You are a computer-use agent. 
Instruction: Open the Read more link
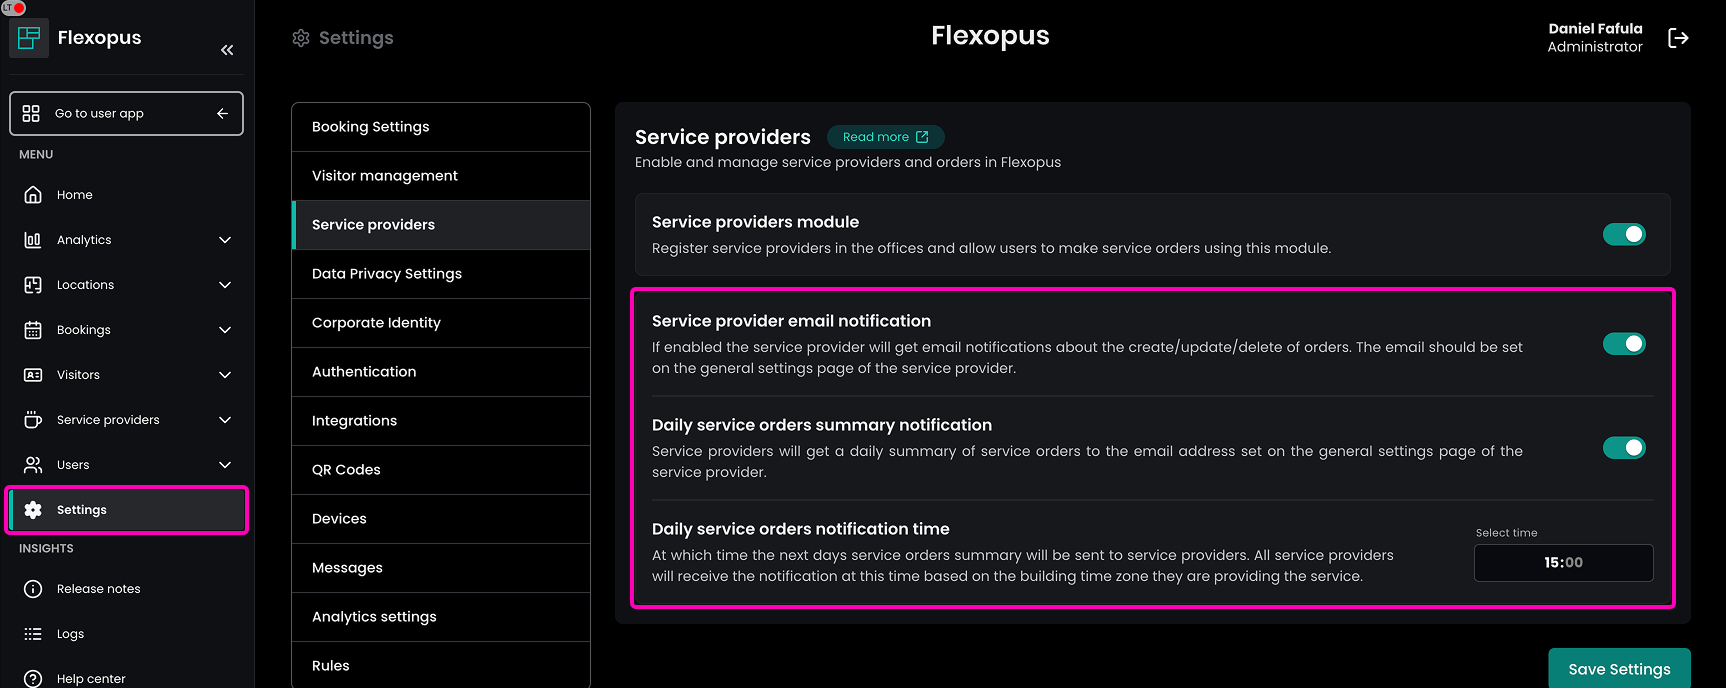tap(885, 137)
